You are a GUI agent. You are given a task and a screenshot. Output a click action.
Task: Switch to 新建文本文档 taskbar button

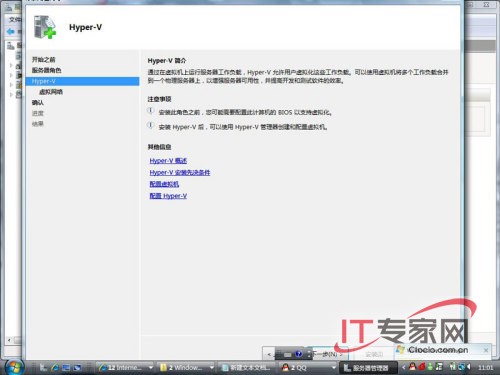247,367
